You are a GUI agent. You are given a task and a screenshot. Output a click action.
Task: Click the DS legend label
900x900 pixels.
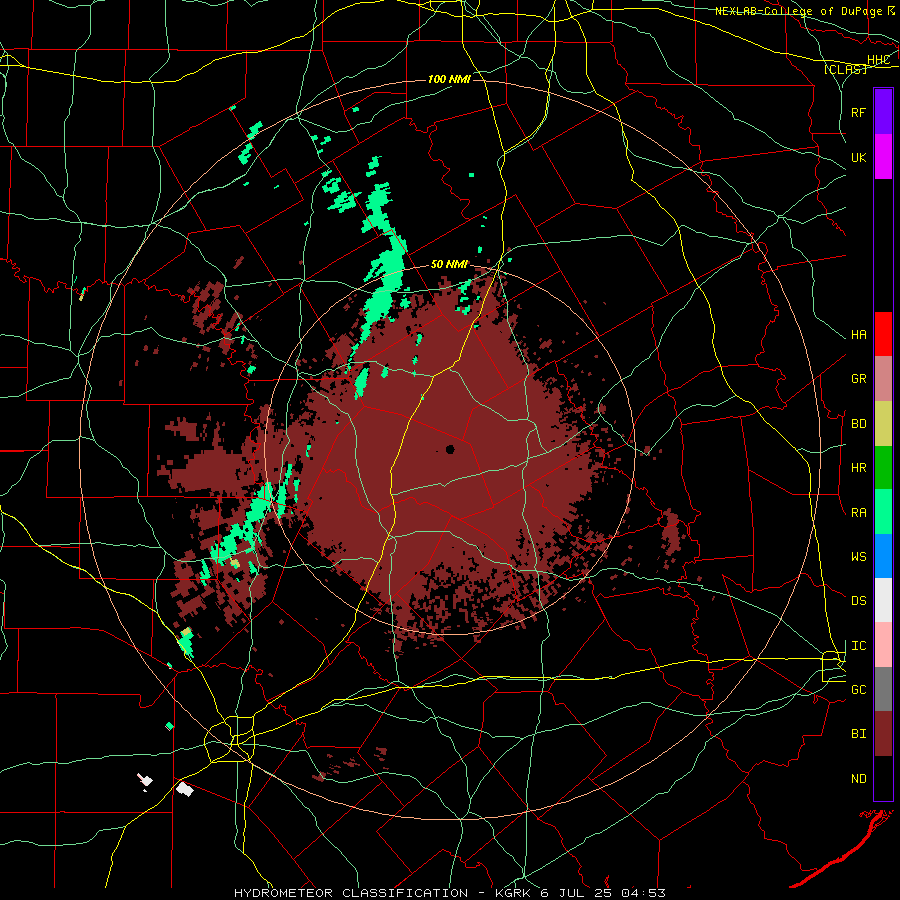(859, 601)
